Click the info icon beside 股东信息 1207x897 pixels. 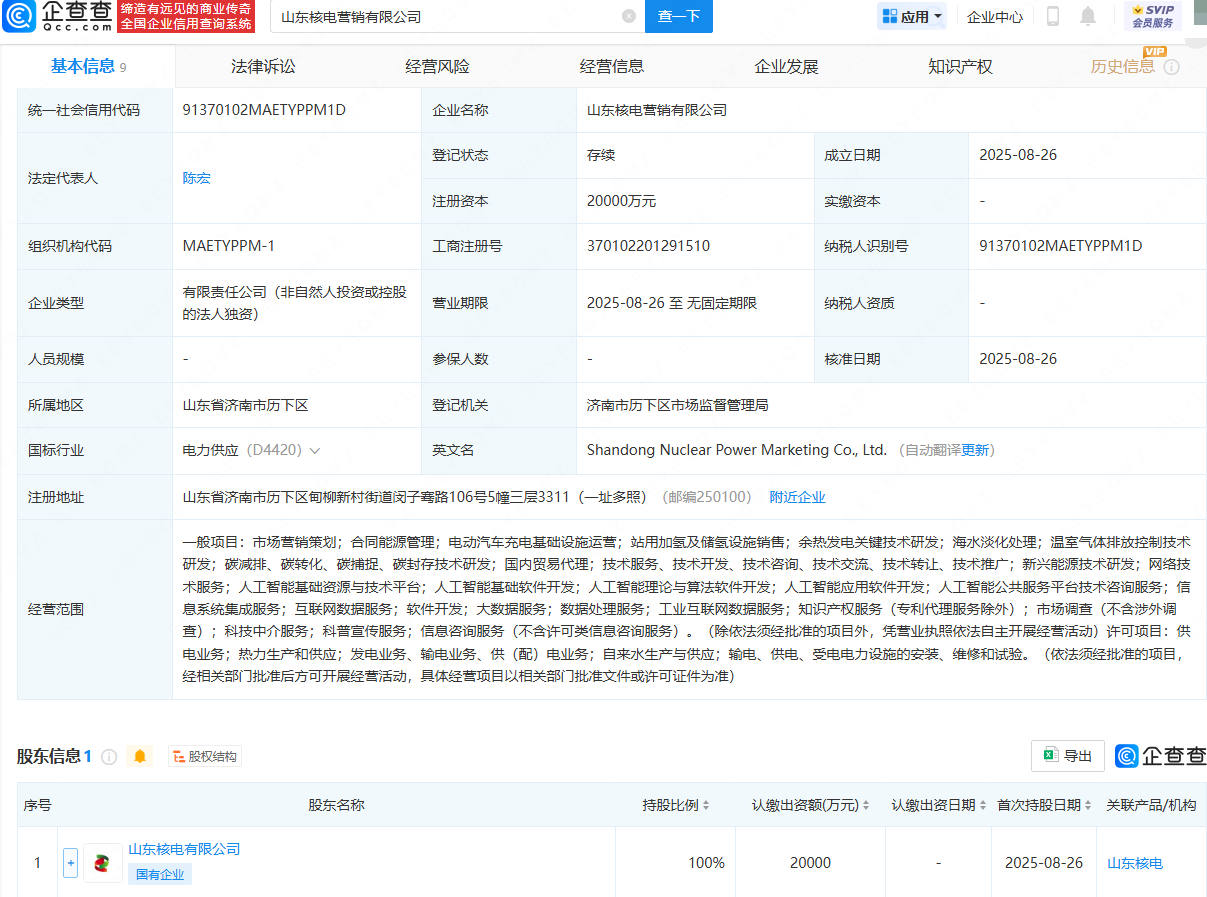(110, 757)
